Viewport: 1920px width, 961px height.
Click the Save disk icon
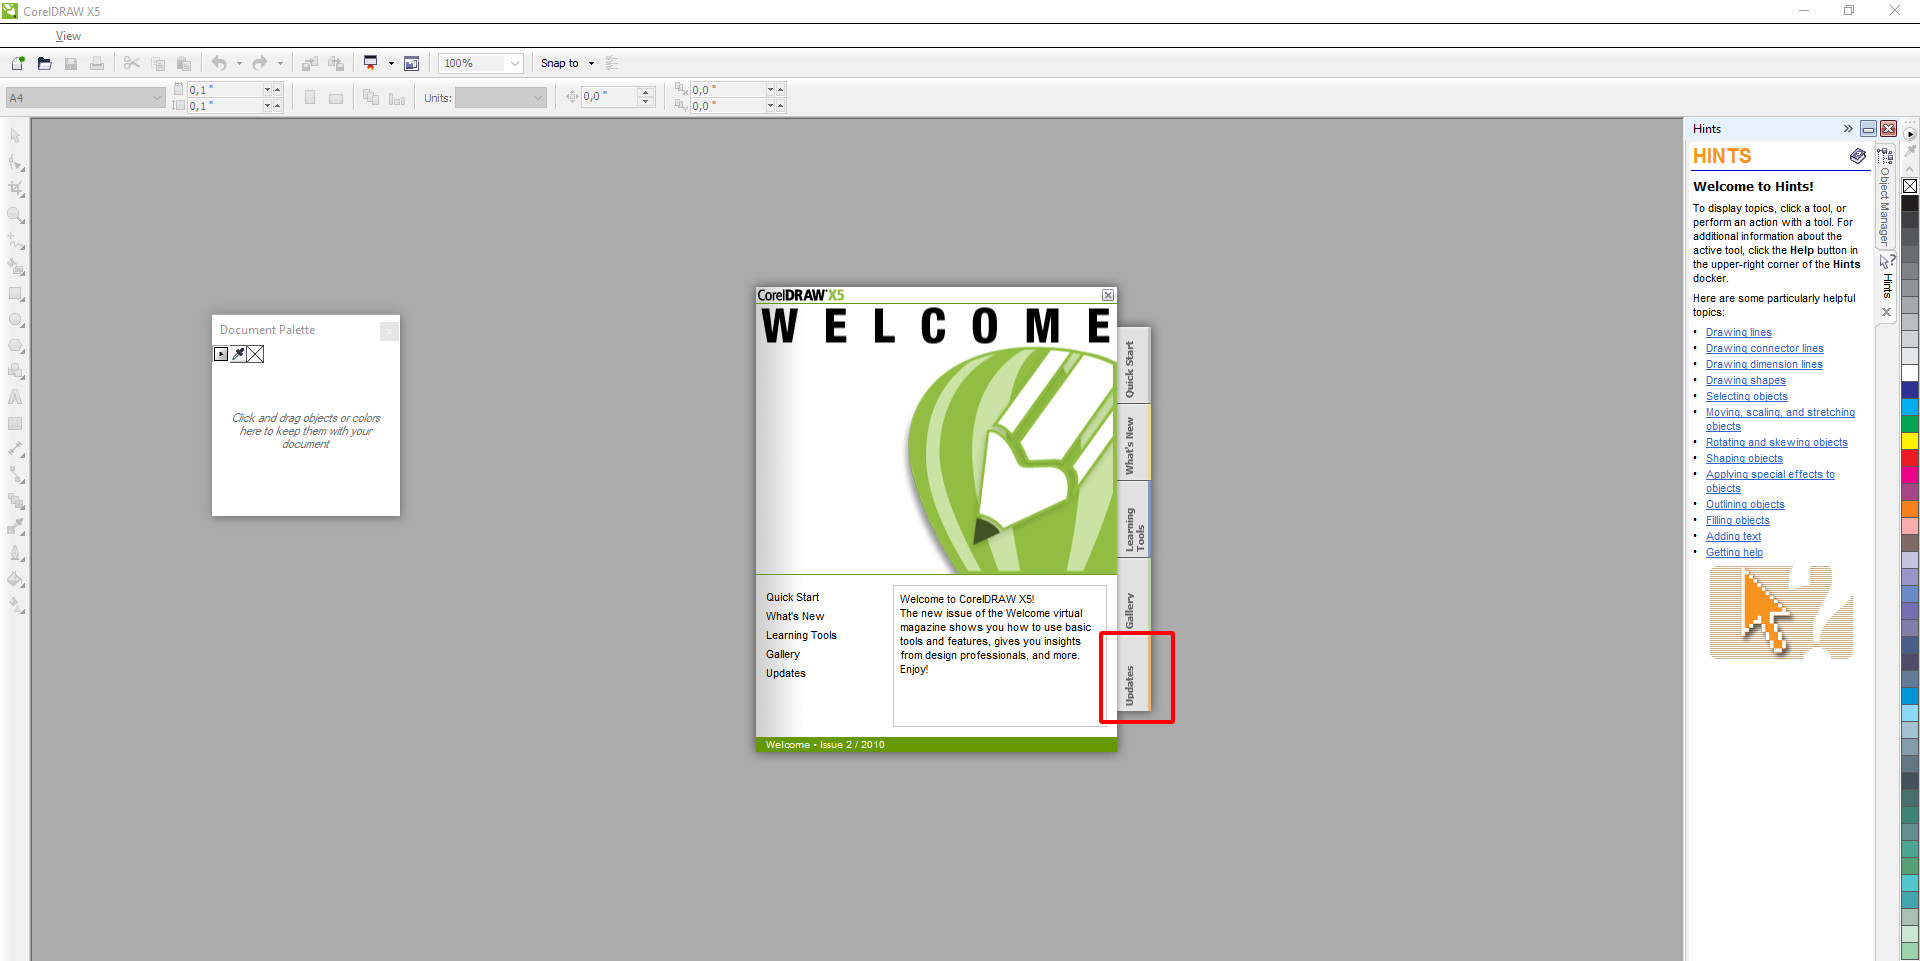(71, 63)
